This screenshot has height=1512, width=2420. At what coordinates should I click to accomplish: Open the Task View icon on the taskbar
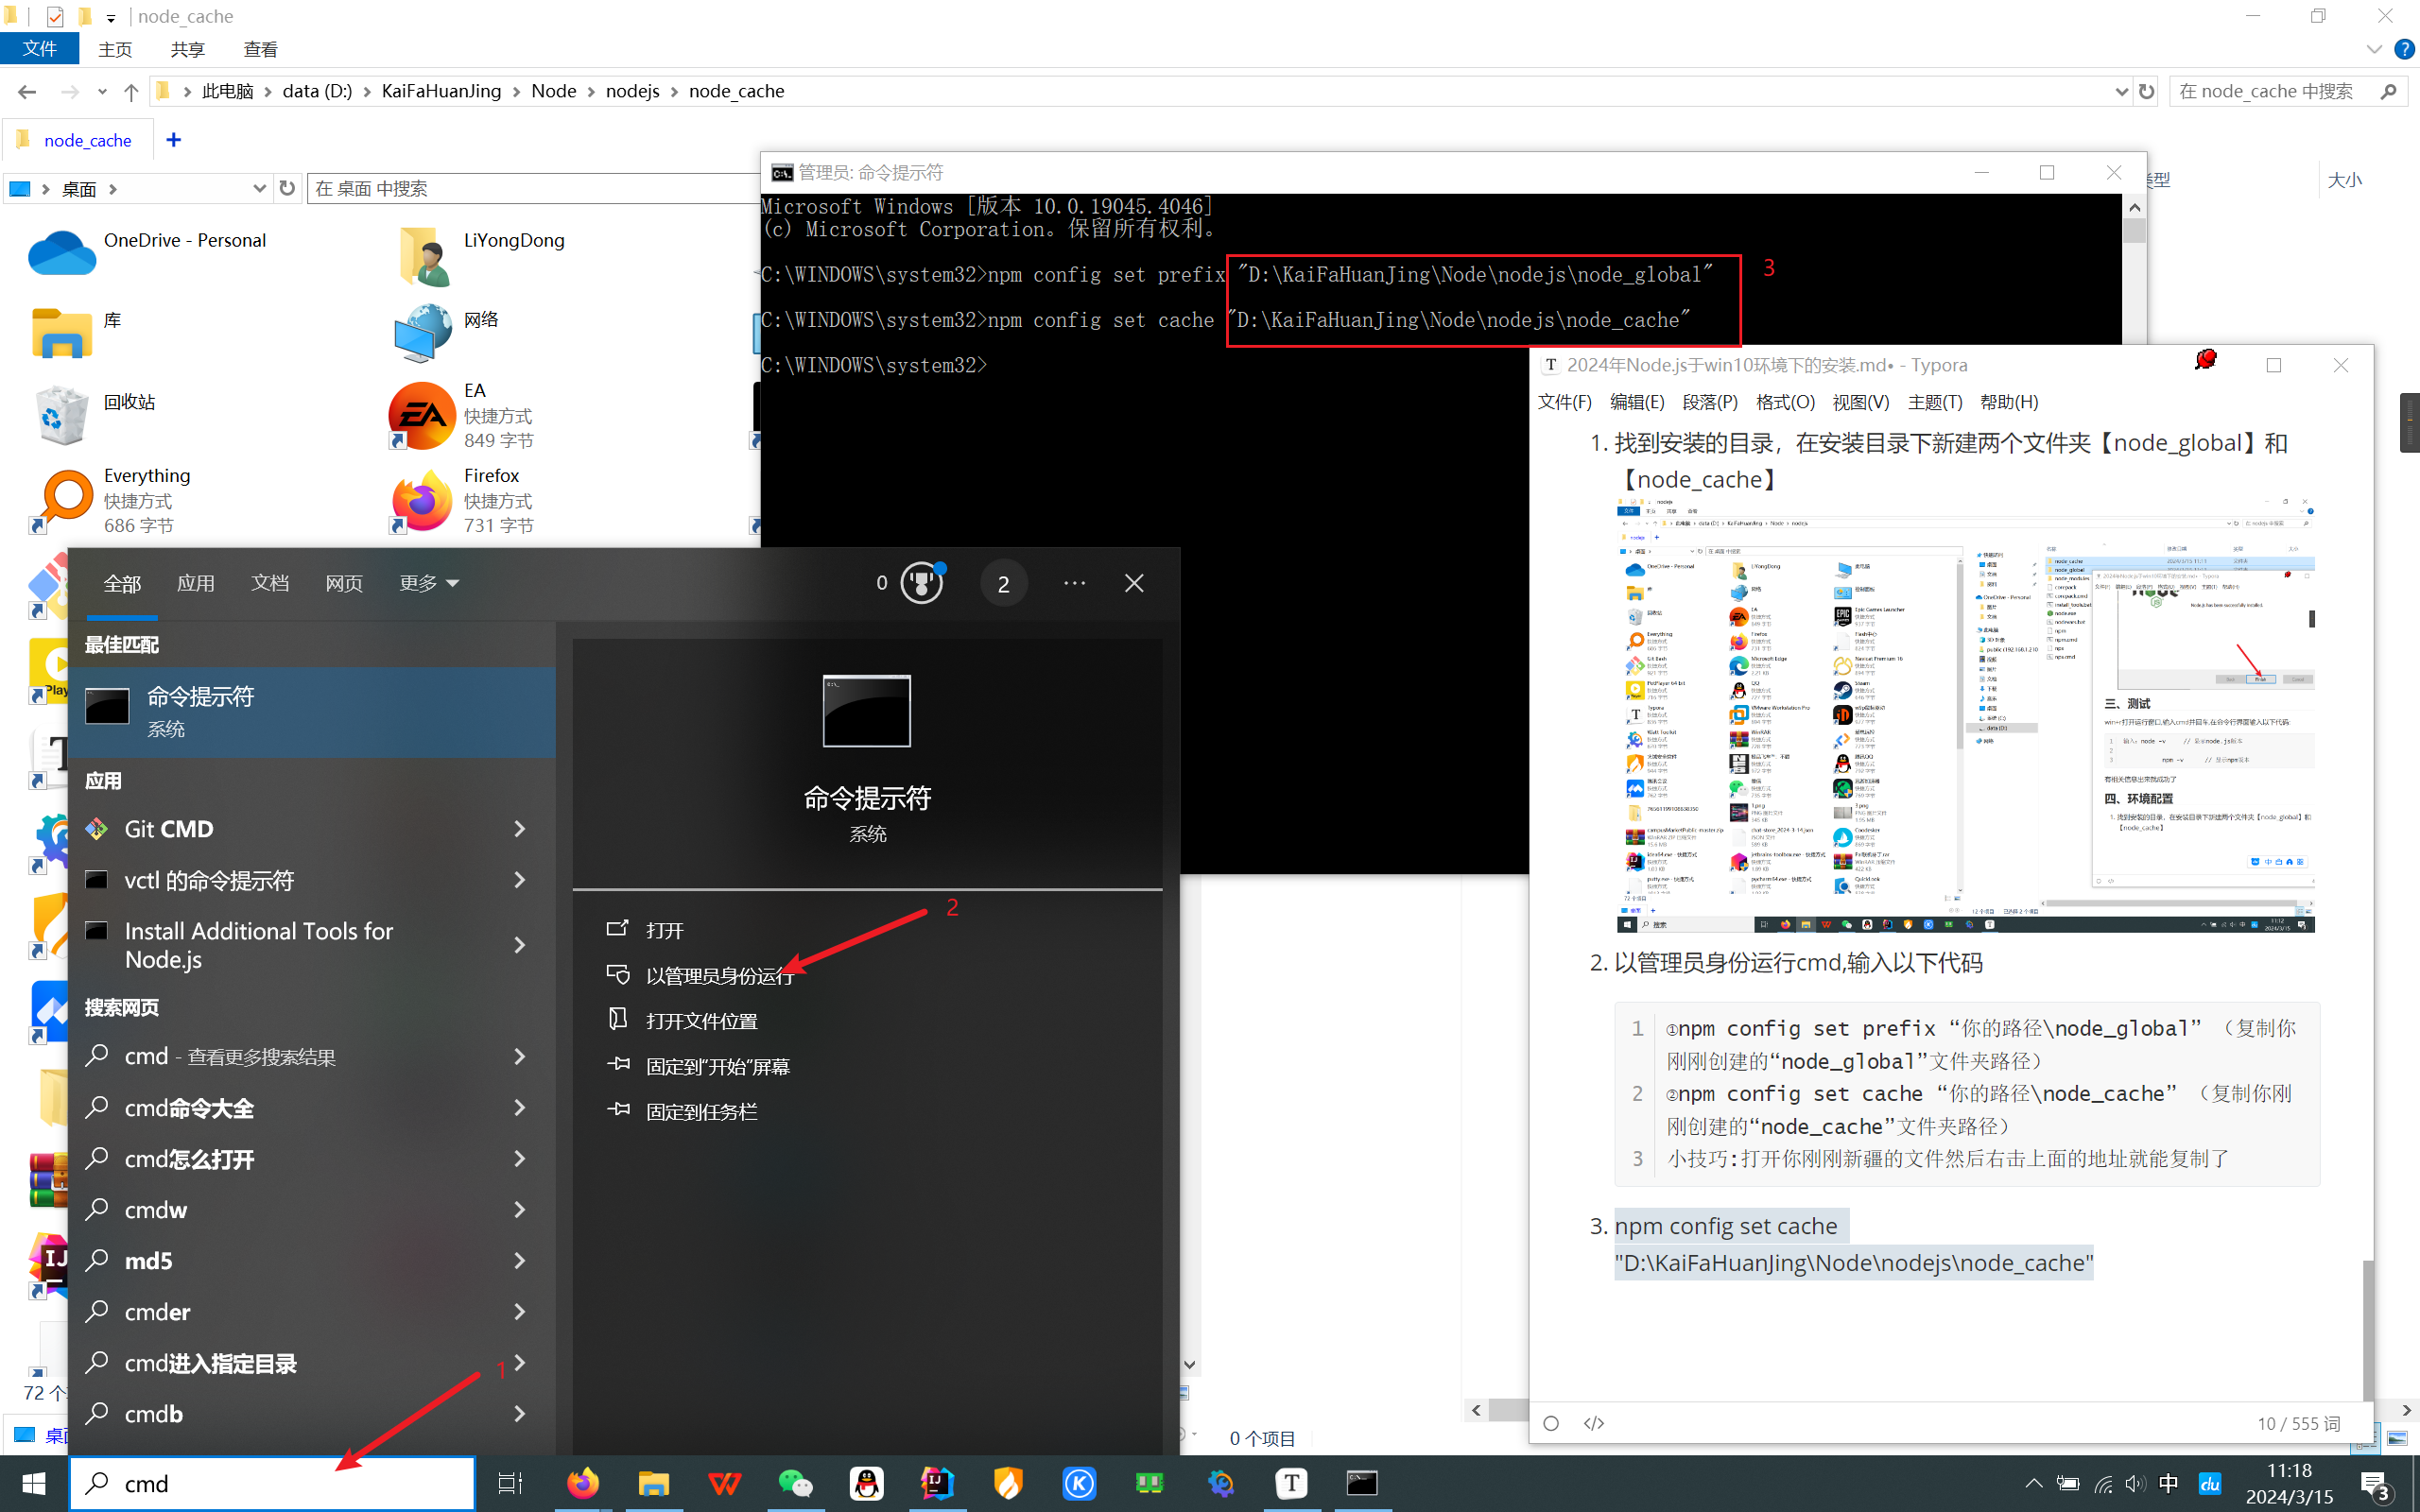pos(510,1483)
